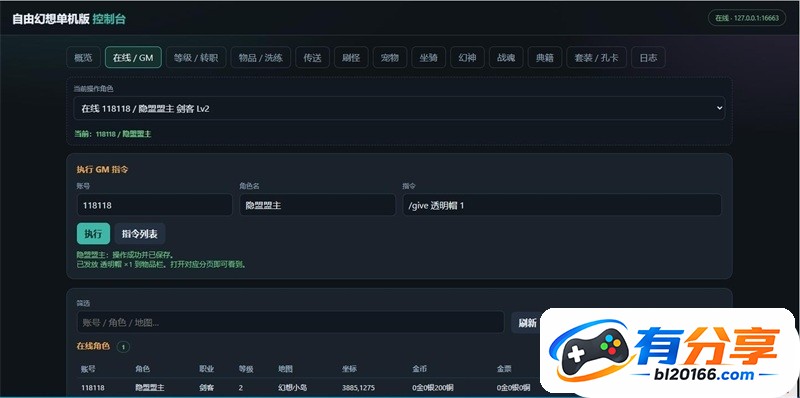The height and width of the screenshot is (398, 800).
Task: Switch to 等级 / 转职 tab
Action: (196, 58)
